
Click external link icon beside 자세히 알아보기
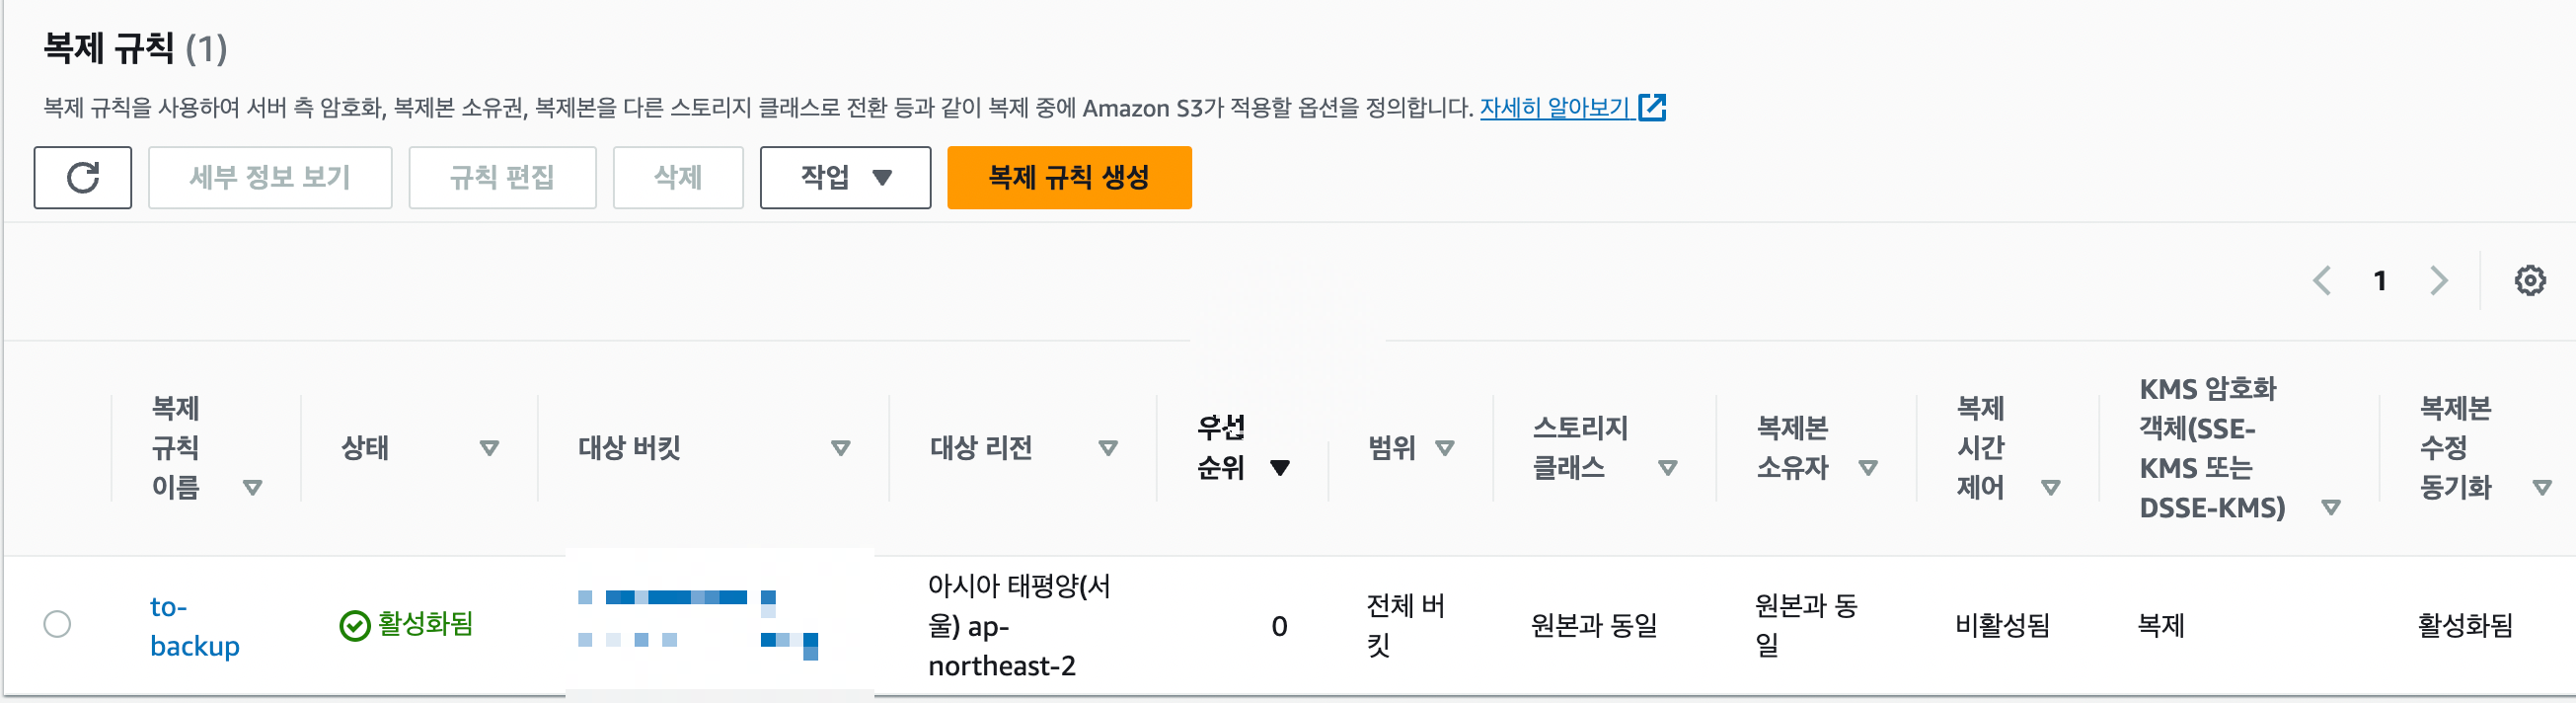click(1652, 107)
